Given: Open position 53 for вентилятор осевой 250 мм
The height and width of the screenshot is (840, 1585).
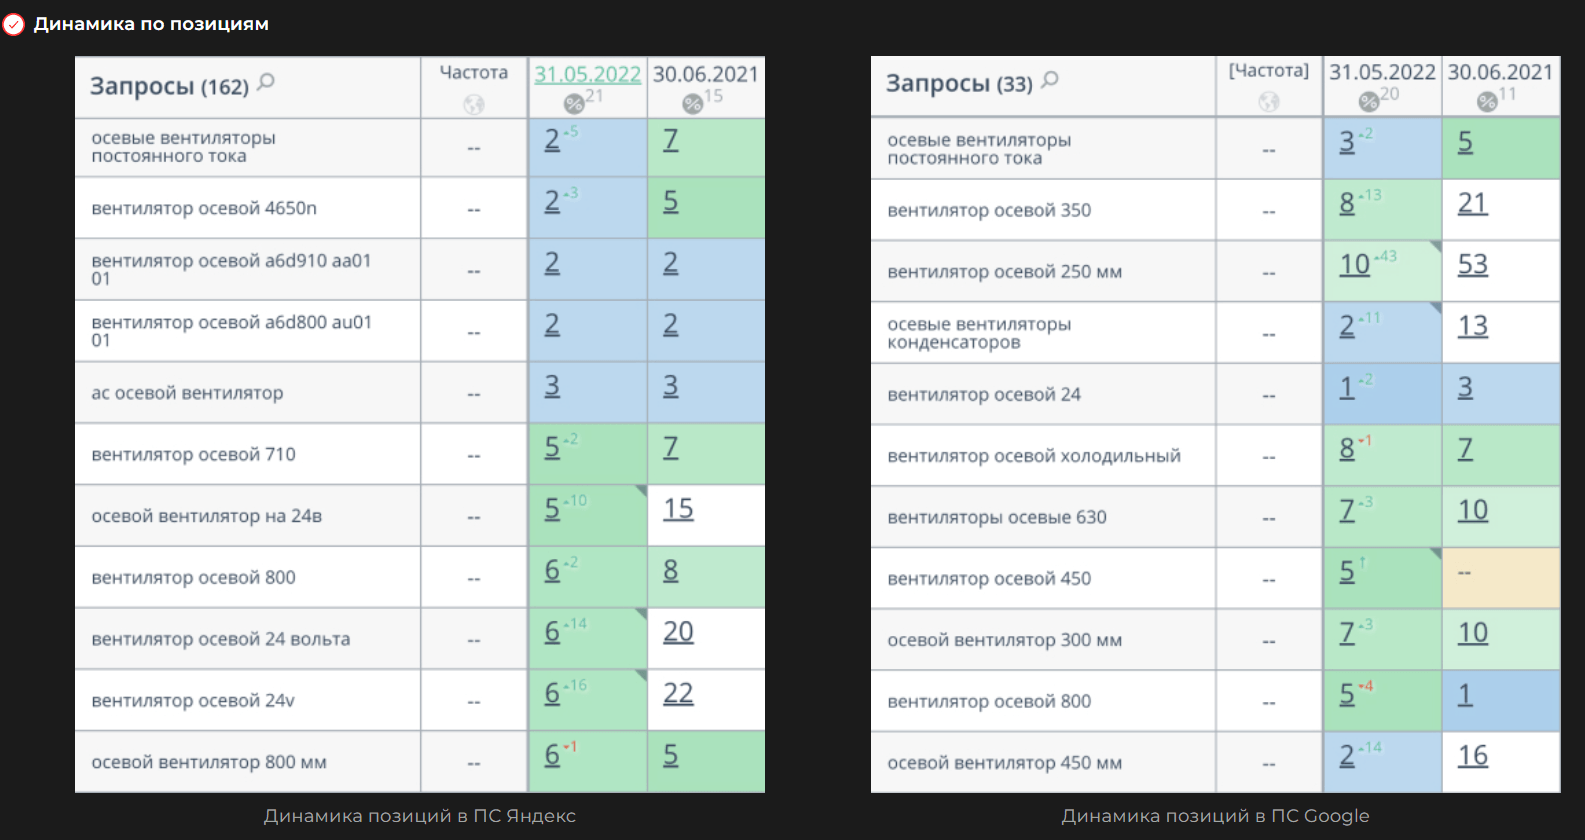Looking at the screenshot, I should pos(1473,265).
